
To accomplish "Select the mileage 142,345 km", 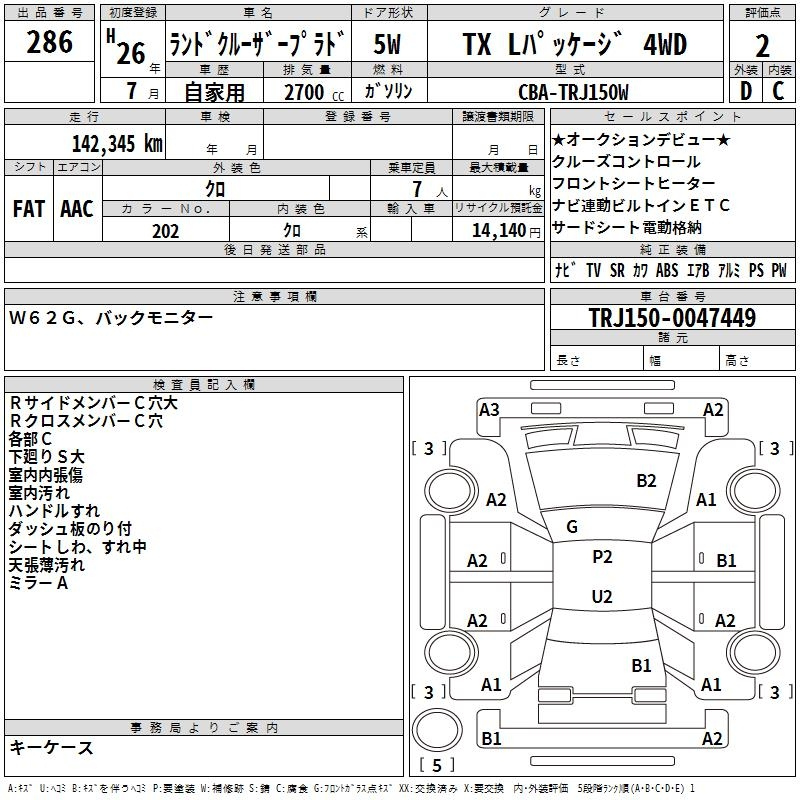I will (117, 144).
